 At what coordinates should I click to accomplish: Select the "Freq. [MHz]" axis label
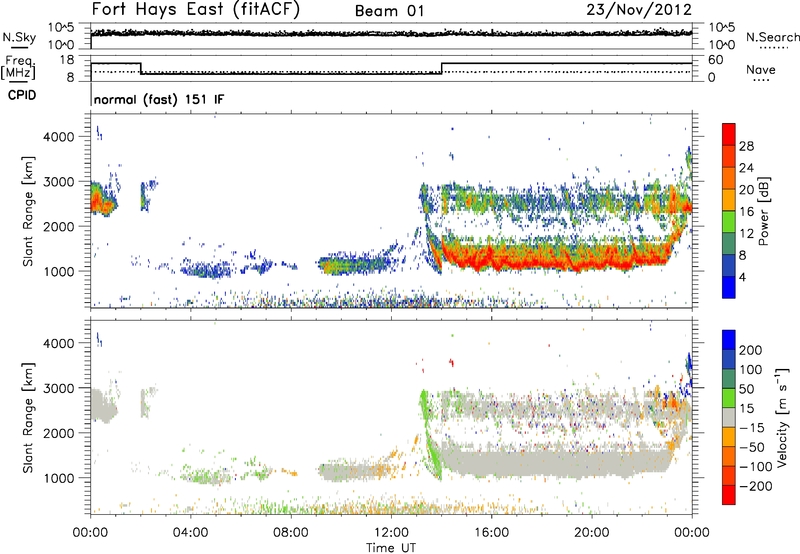point(18,67)
